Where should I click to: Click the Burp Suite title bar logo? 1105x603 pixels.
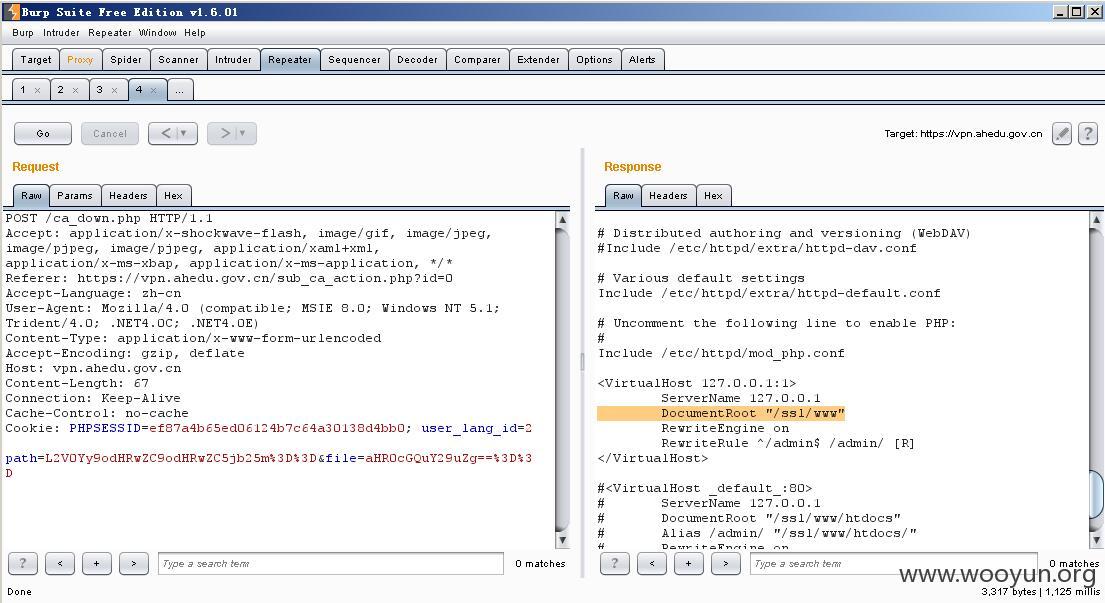pos(12,11)
